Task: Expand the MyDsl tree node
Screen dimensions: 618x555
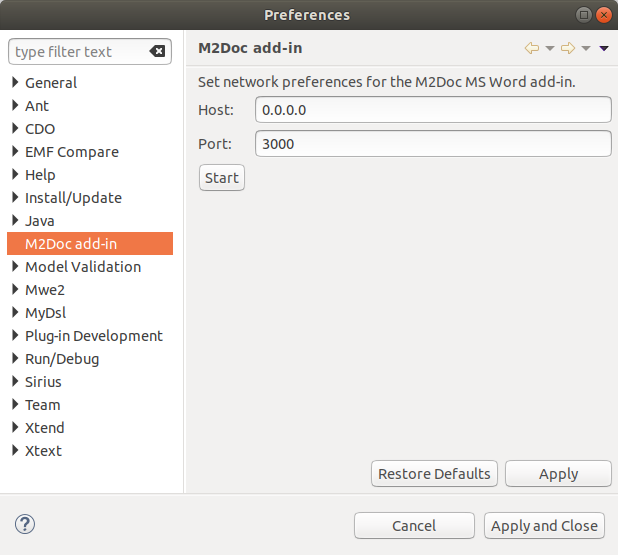Action: [15, 312]
